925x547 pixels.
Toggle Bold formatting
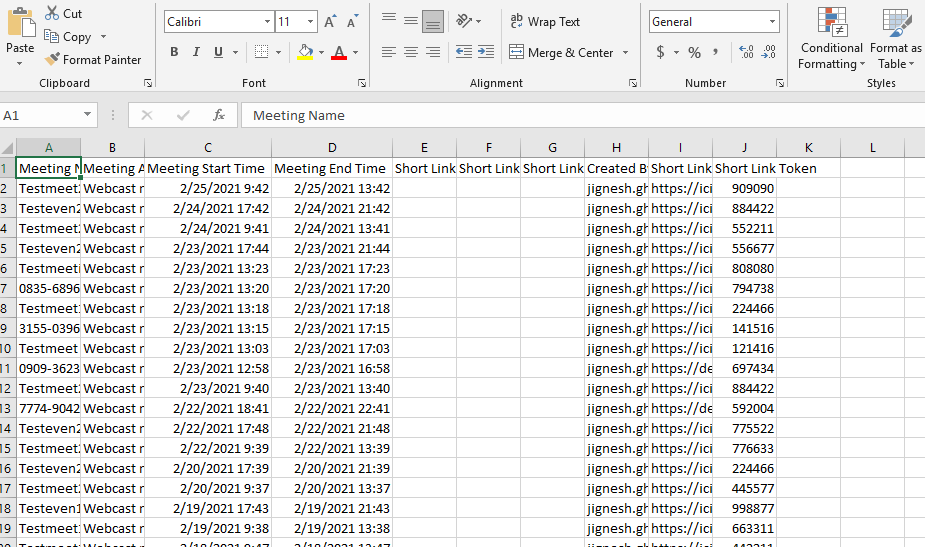tap(174, 52)
